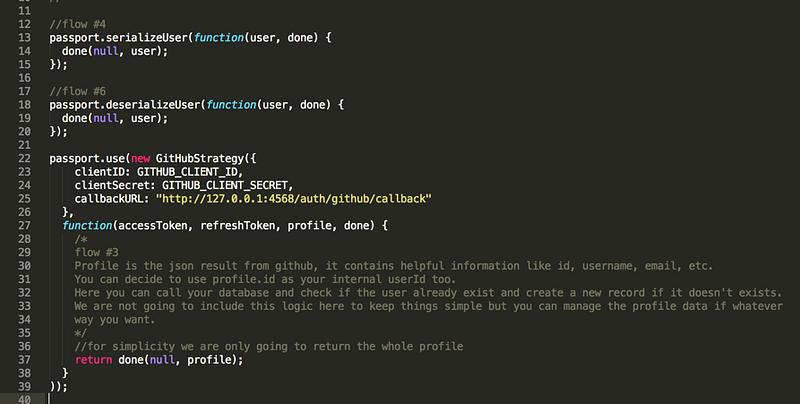This screenshot has height=404, width=800.
Task: Click line number 40 in the gutter
Action: [x=24, y=399]
